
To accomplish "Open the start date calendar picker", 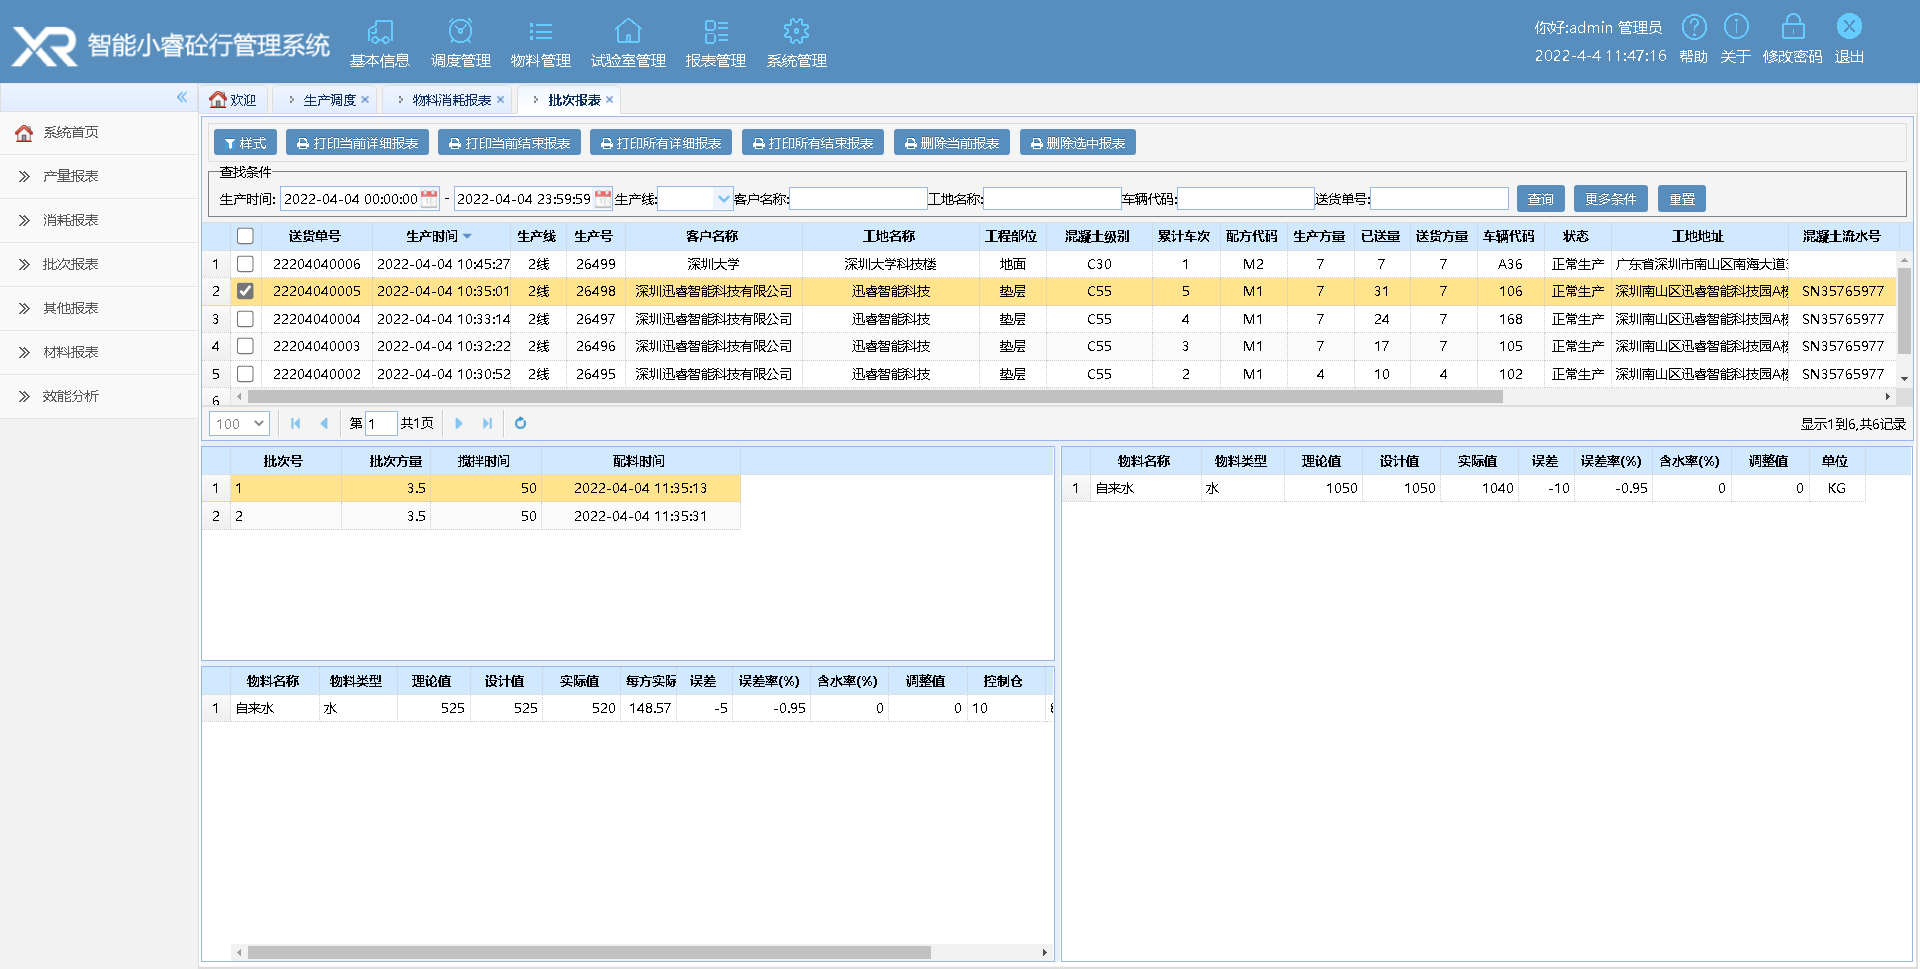I will tap(429, 198).
